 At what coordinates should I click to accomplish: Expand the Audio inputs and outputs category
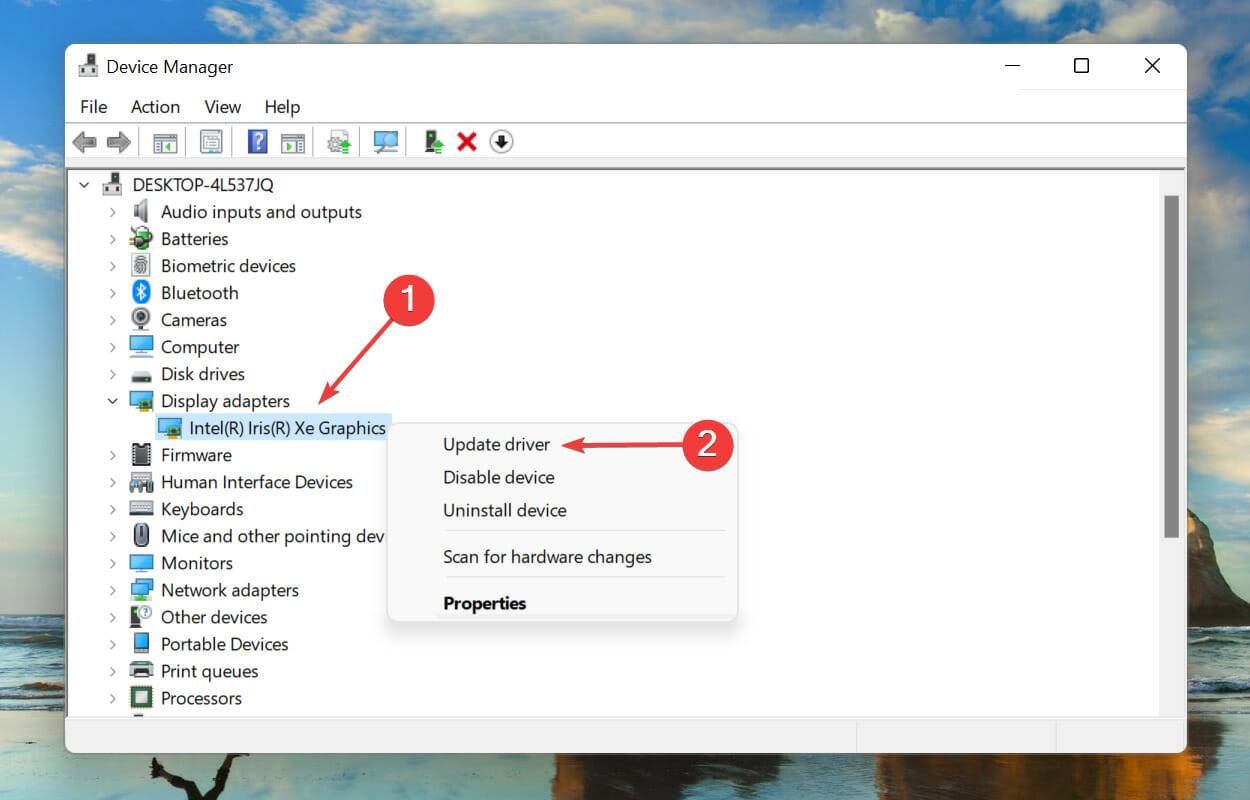[x=113, y=212]
